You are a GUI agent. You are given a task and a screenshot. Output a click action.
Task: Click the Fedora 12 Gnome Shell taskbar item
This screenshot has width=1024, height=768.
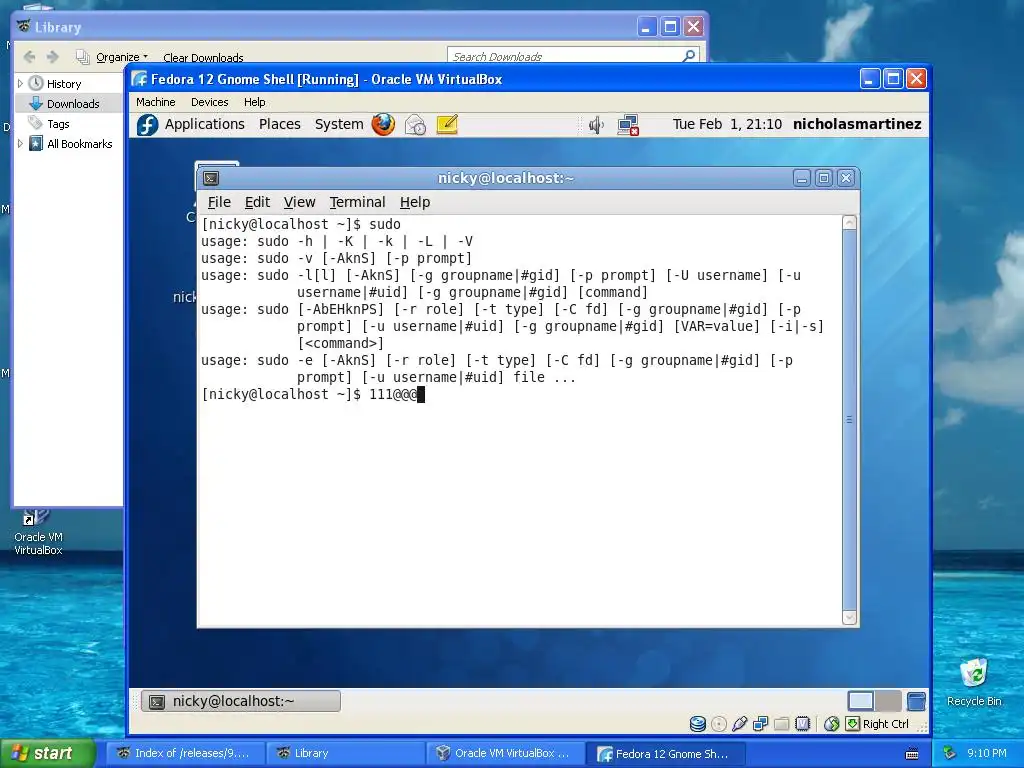coord(665,753)
